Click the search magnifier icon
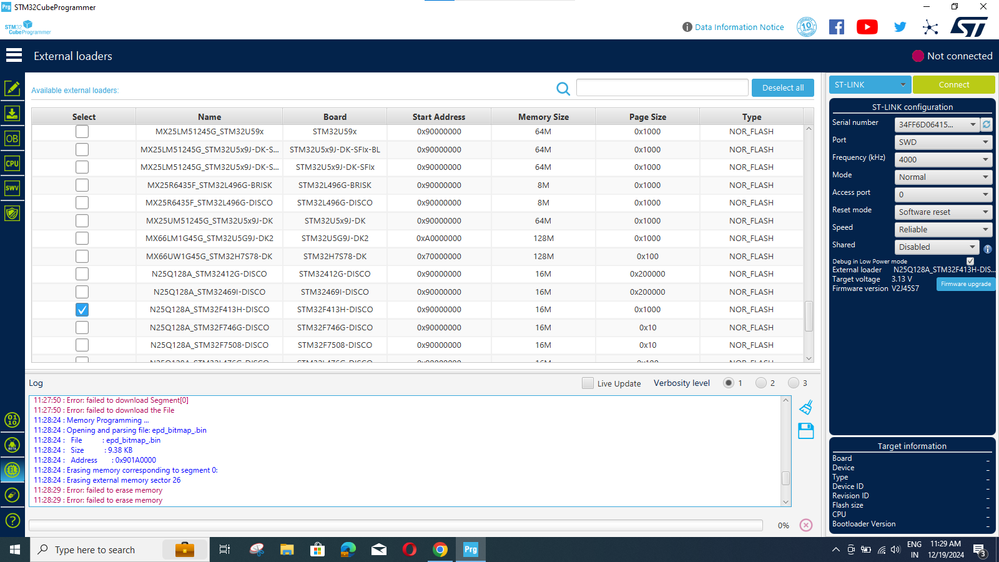 563,89
